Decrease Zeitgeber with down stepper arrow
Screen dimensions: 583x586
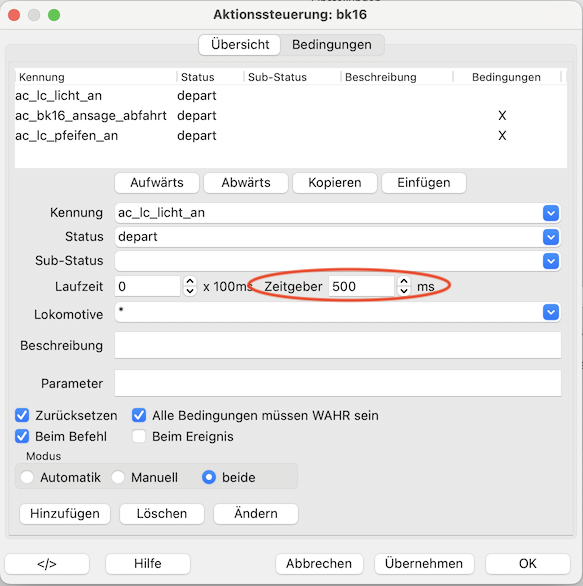404,291
